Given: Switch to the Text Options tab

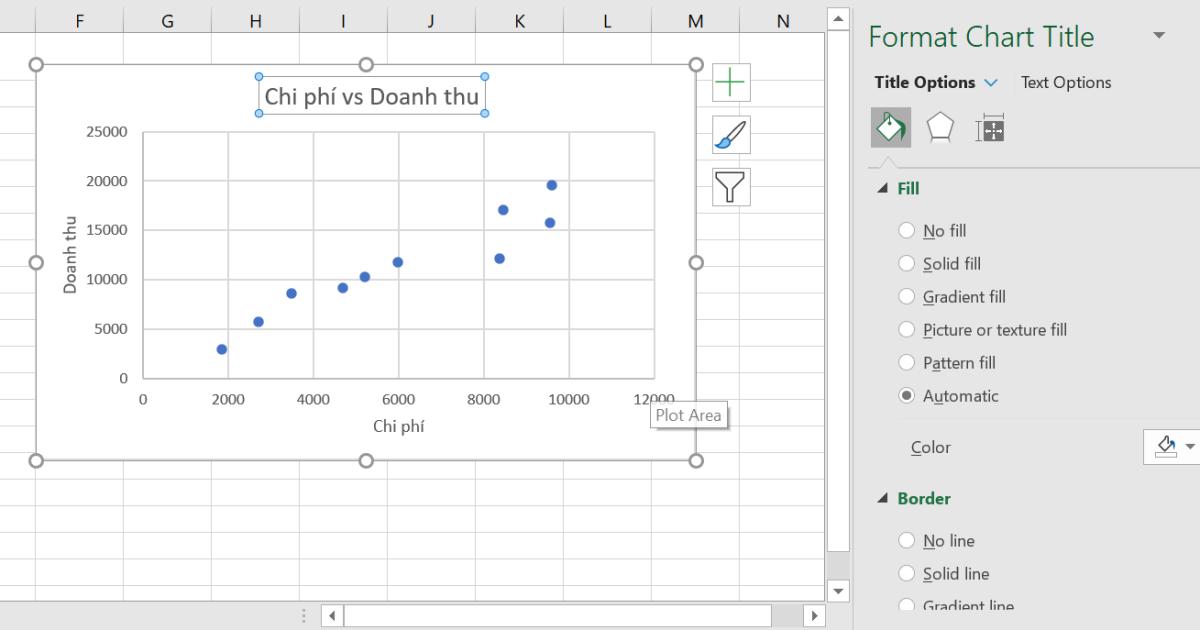Looking at the screenshot, I should click(x=1065, y=82).
